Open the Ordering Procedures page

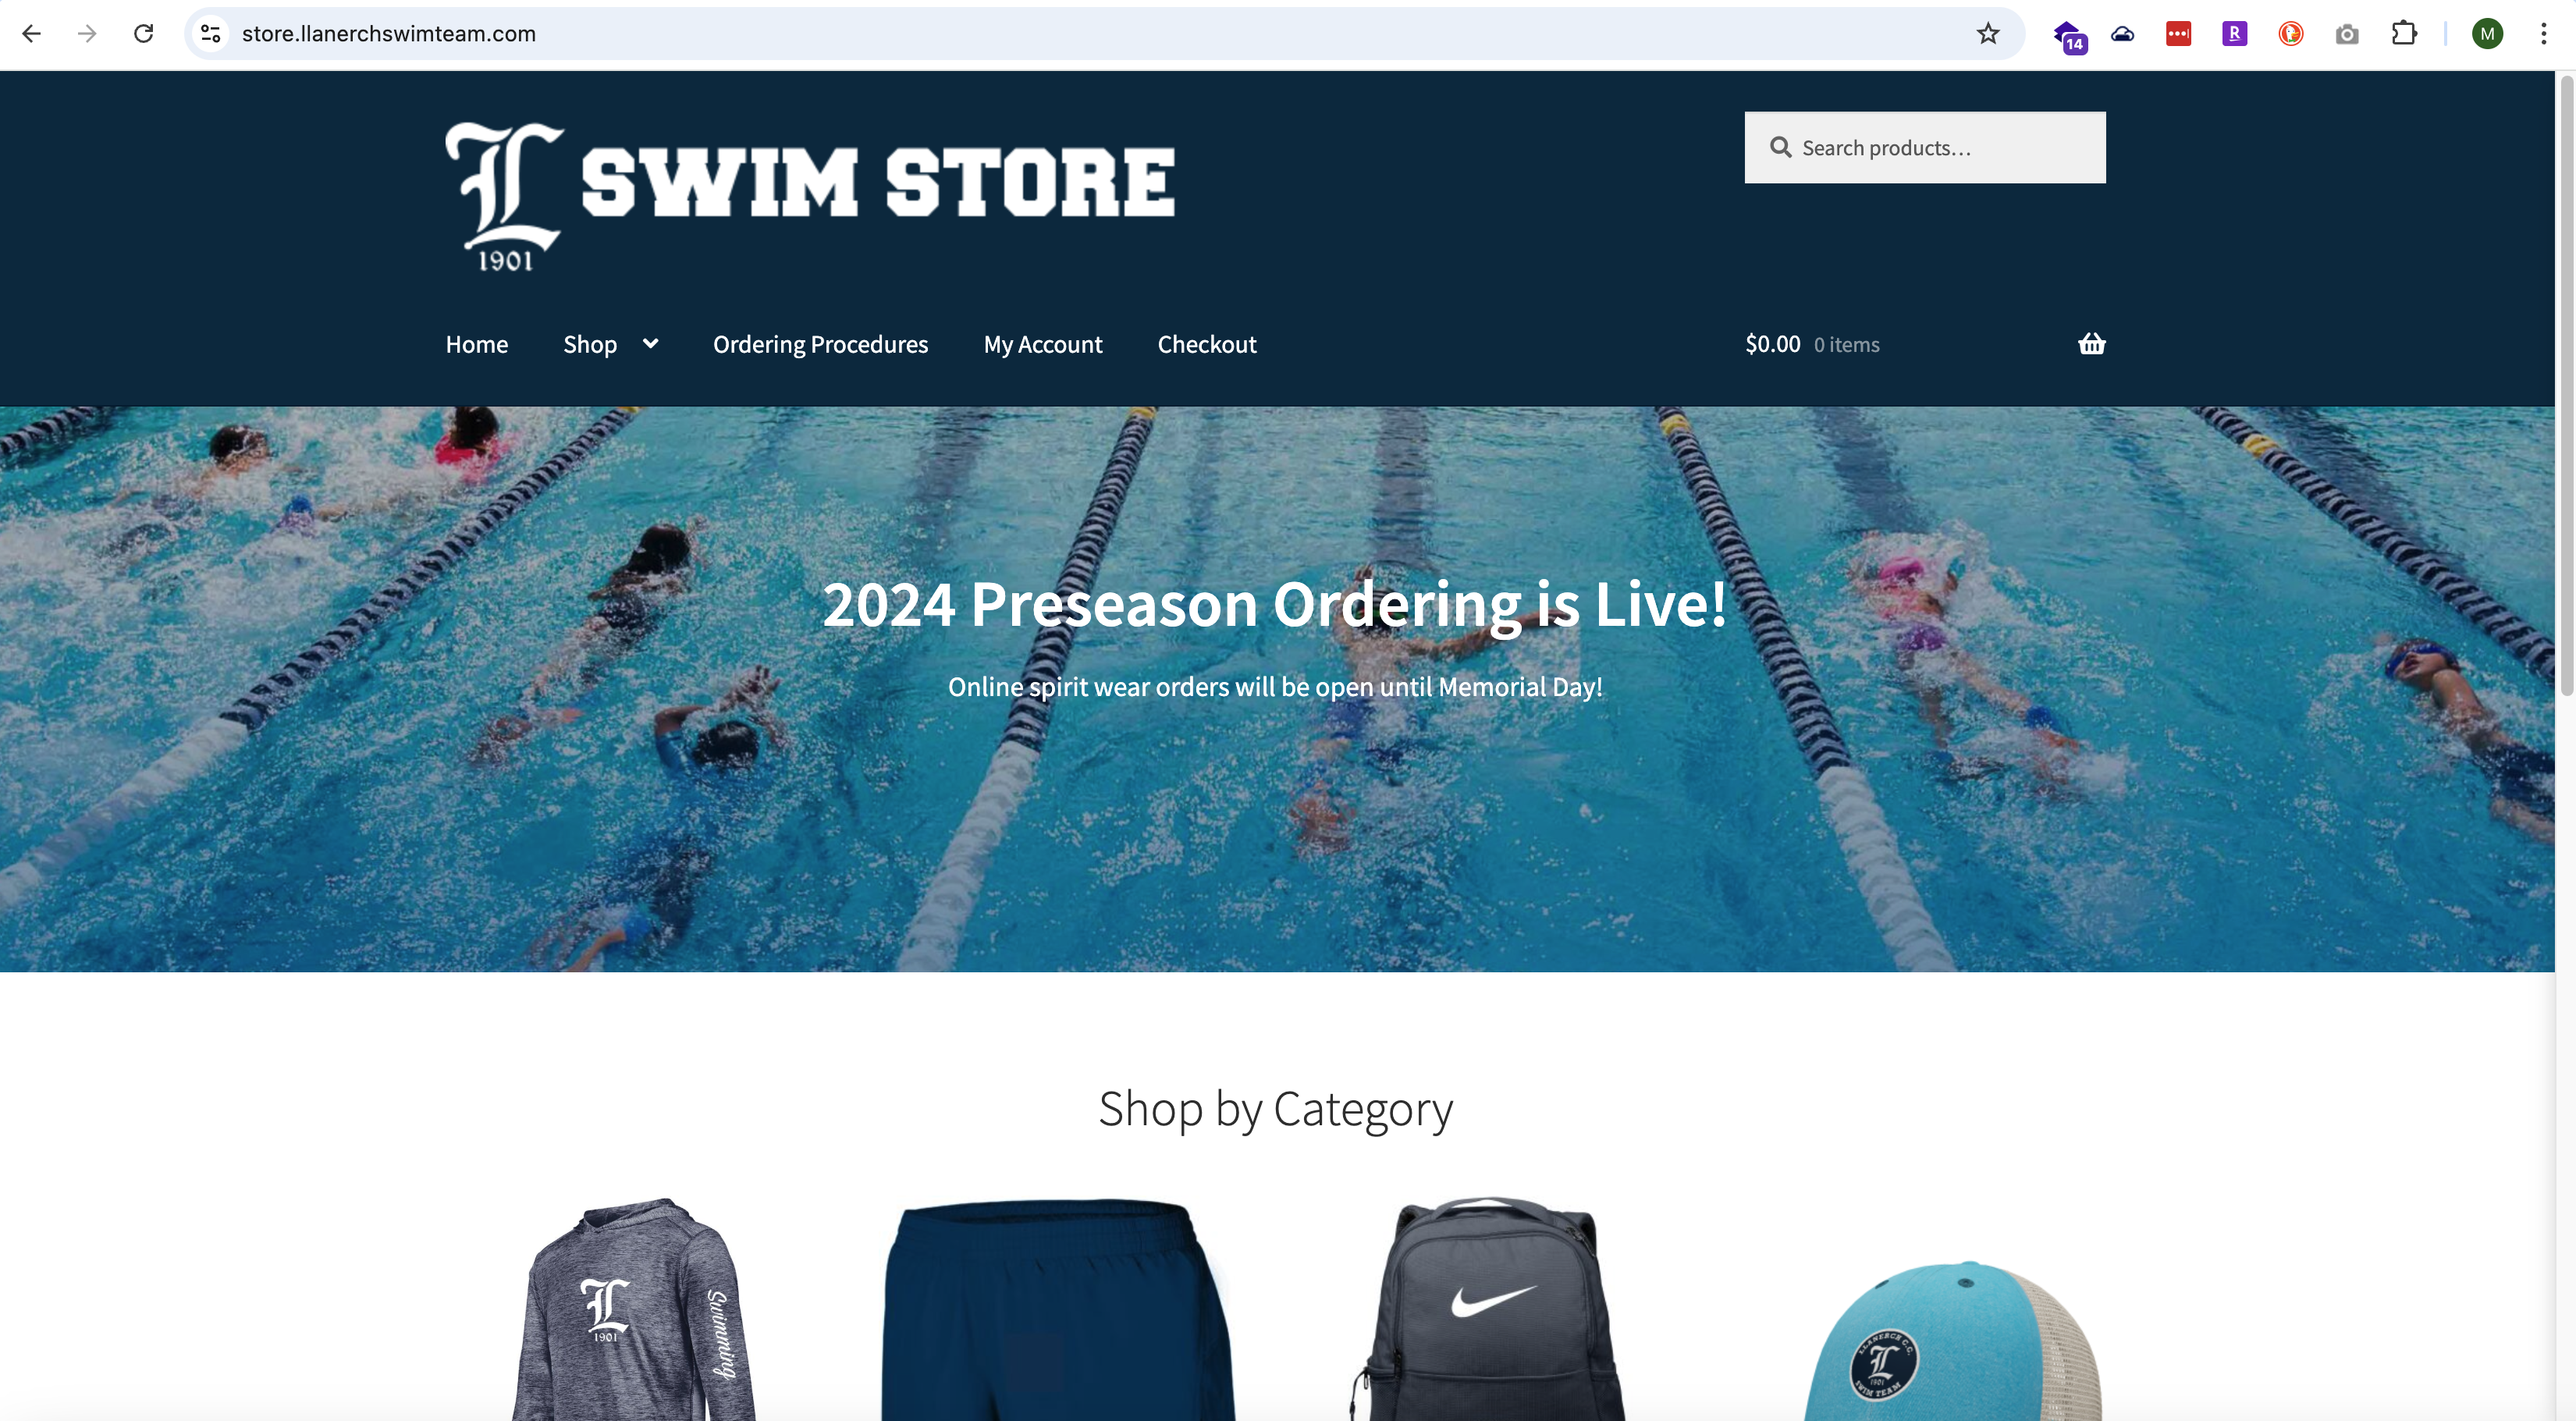tap(820, 344)
